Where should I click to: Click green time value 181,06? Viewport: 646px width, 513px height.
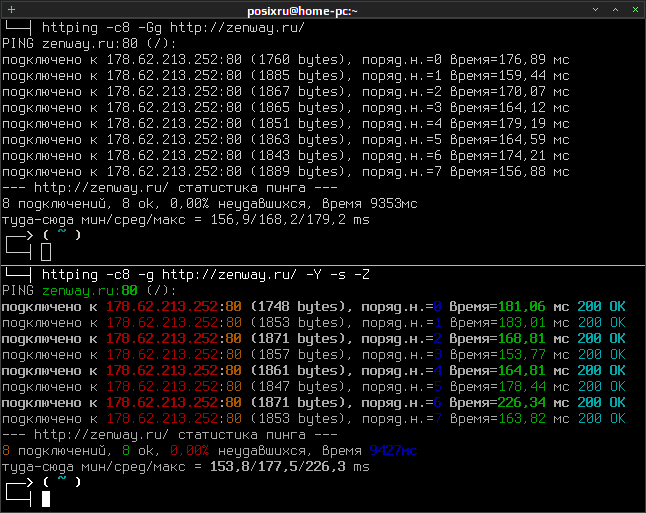click(522, 307)
